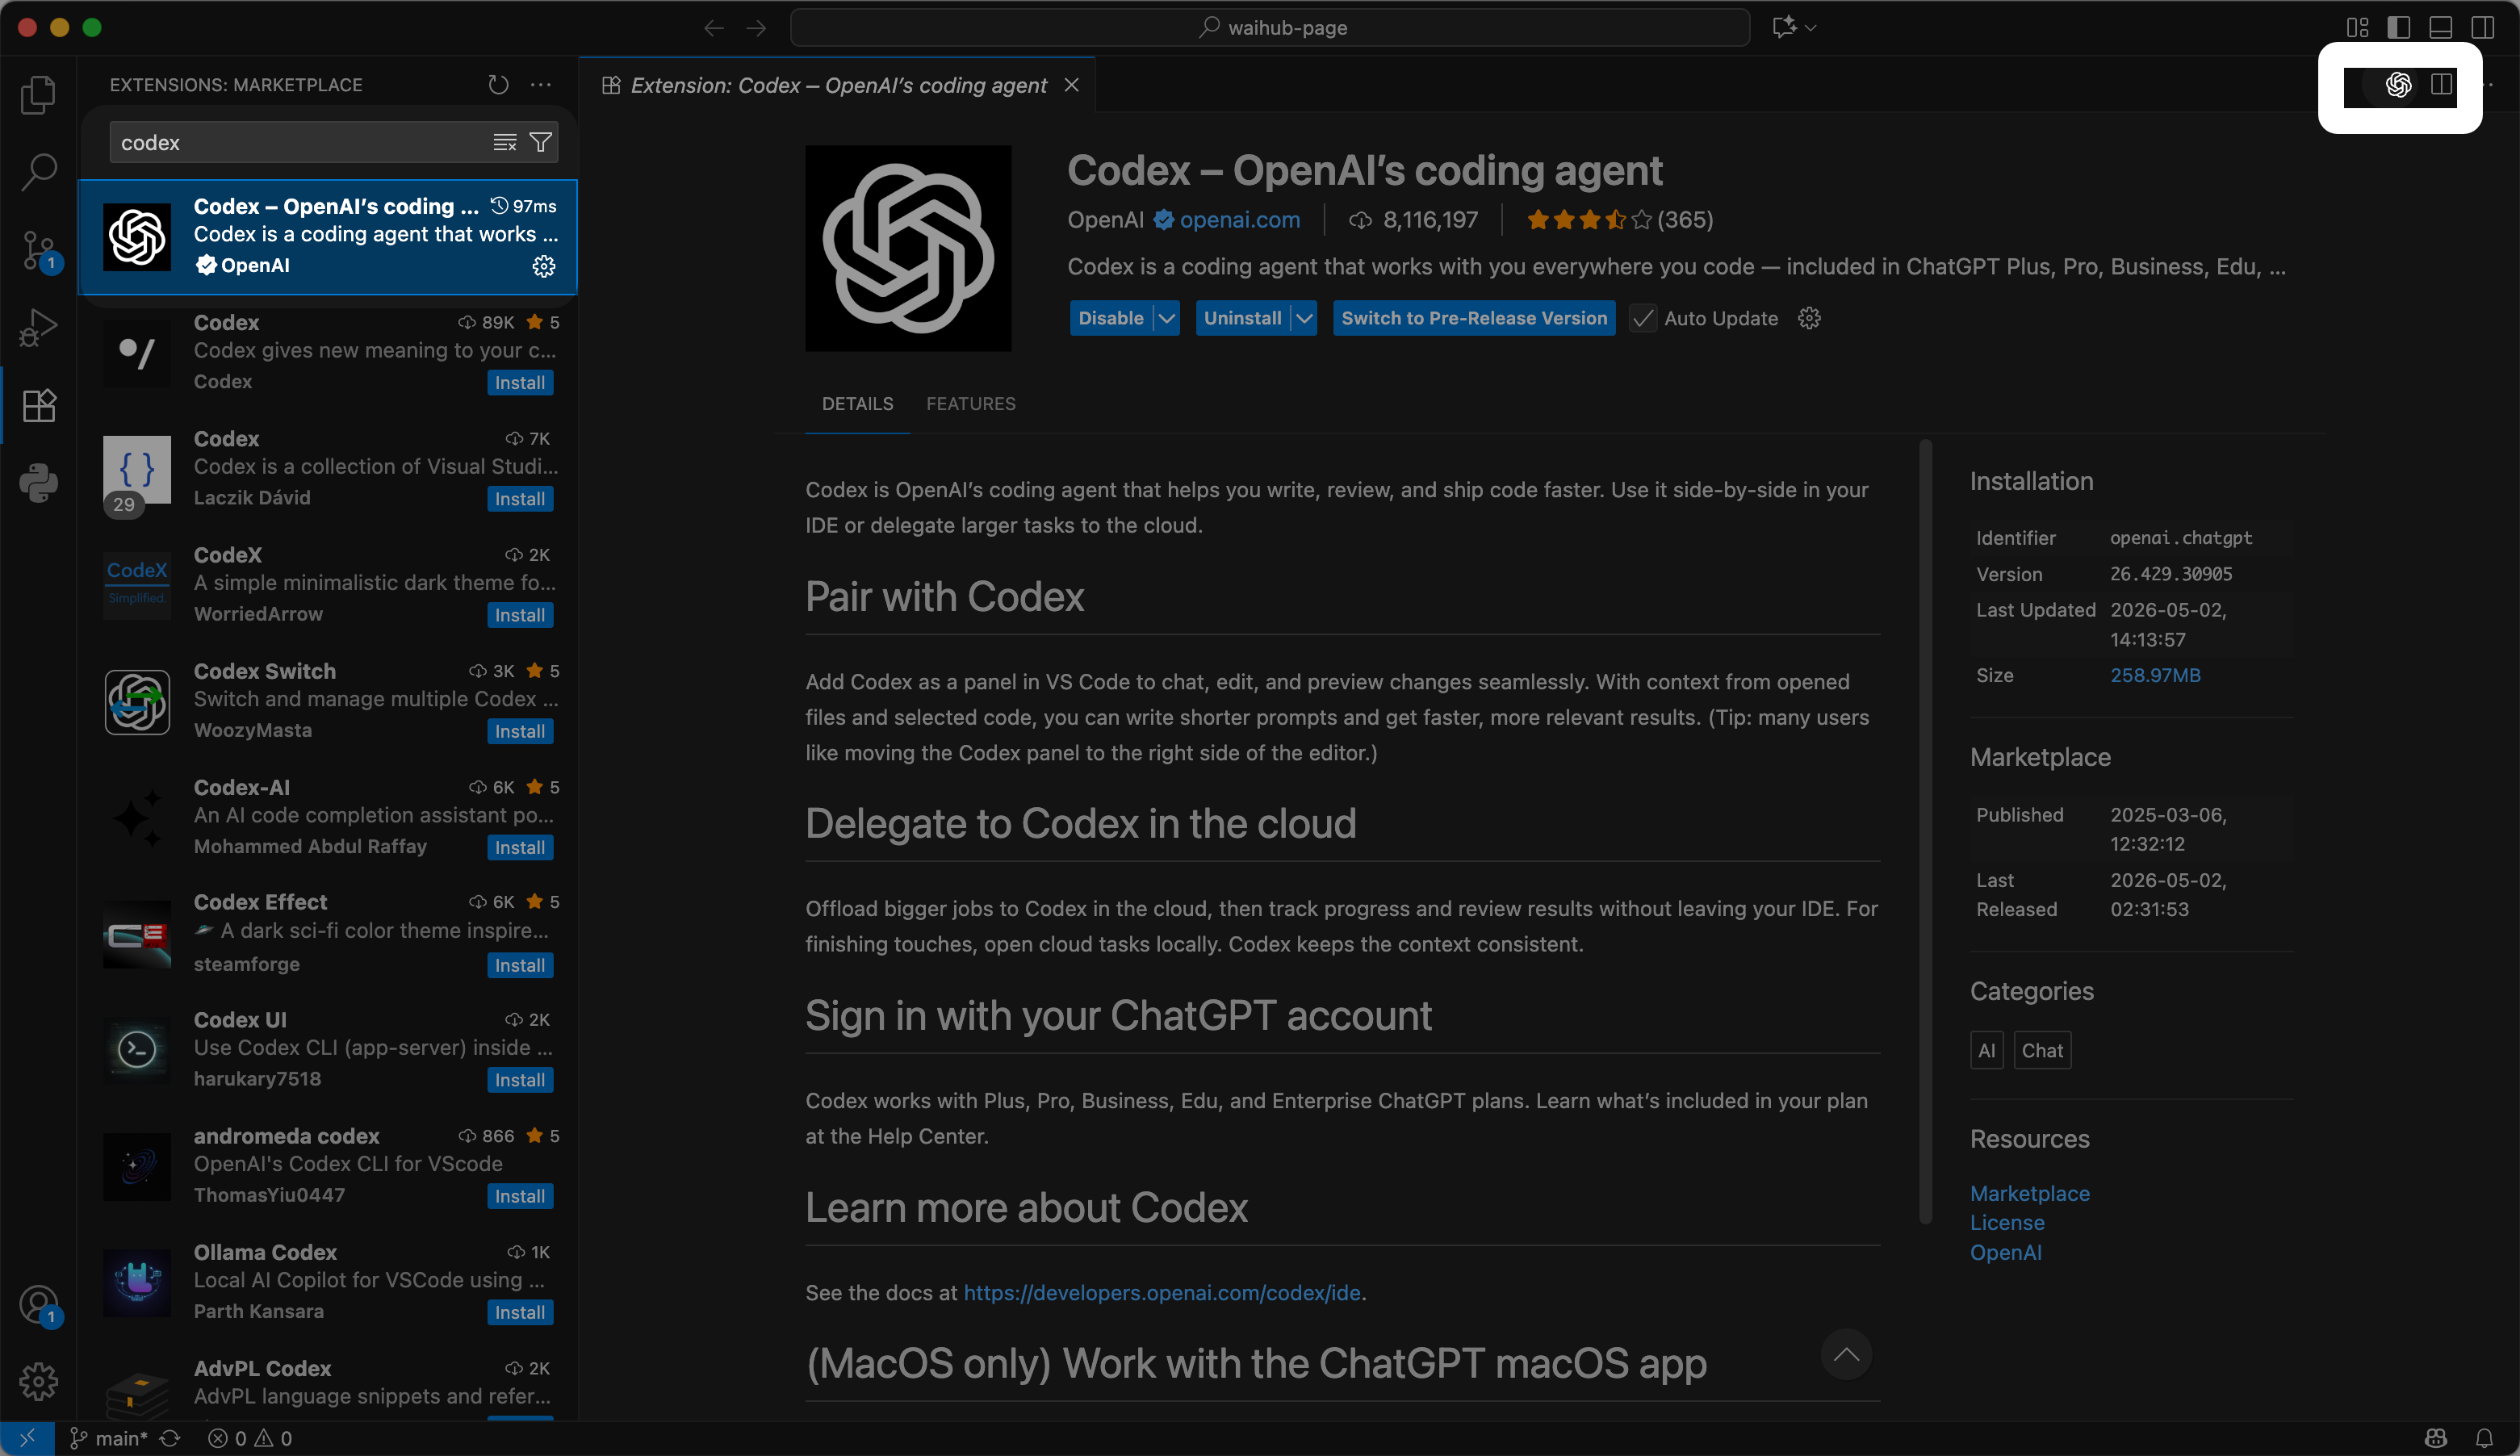Select the AI category tag
This screenshot has width=2520, height=1456.
[x=1986, y=1050]
